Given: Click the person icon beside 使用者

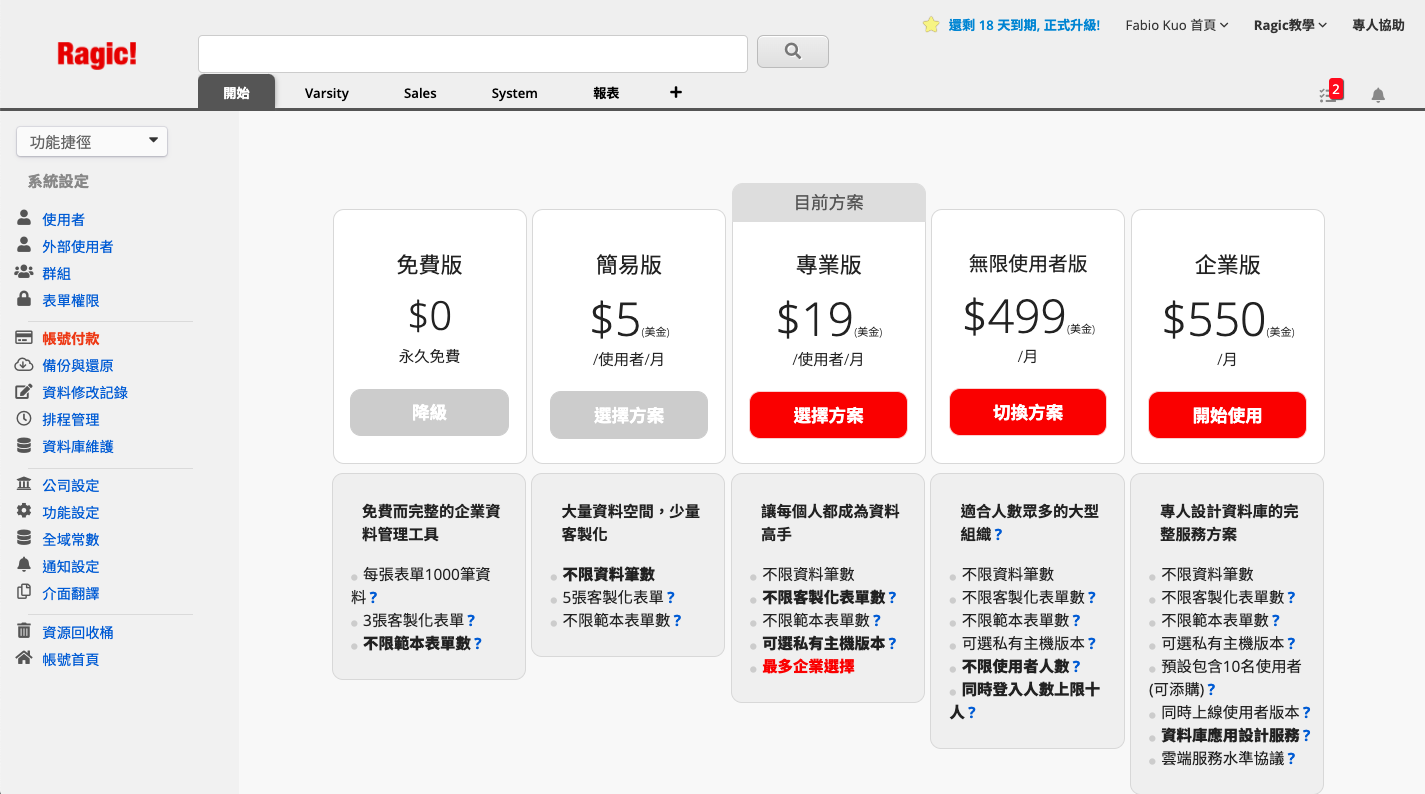Looking at the screenshot, I should tap(24, 218).
